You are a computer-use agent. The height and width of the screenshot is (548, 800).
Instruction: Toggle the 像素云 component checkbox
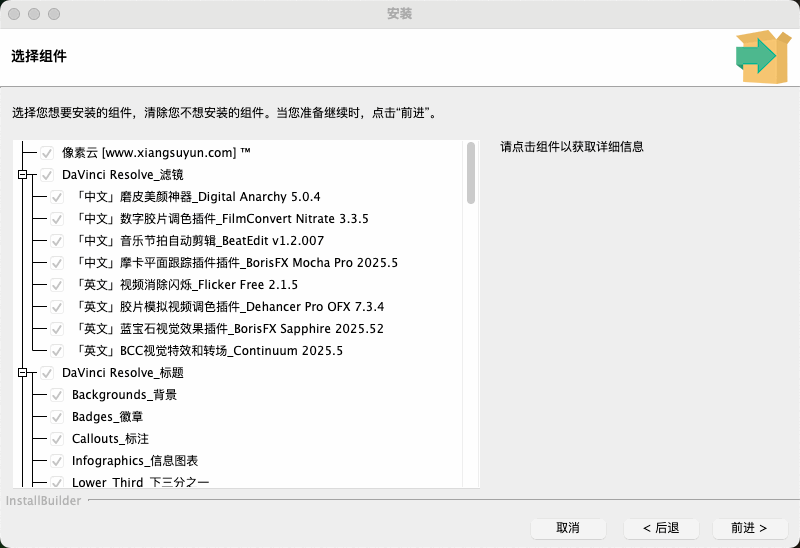[47, 153]
